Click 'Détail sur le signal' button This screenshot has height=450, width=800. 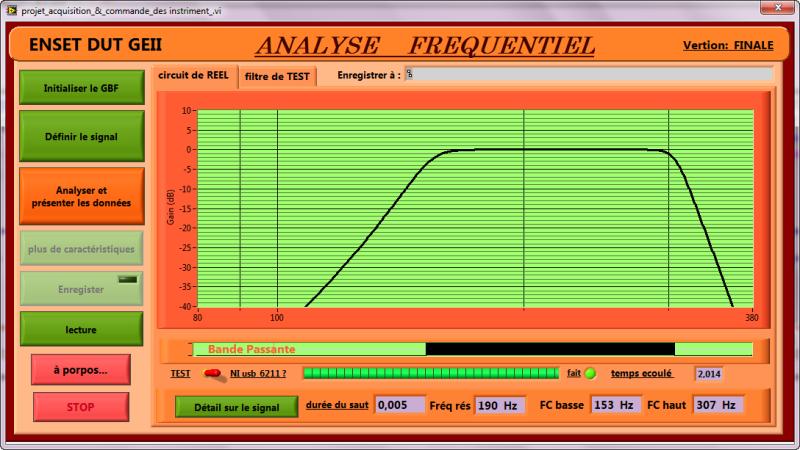[x=237, y=406]
